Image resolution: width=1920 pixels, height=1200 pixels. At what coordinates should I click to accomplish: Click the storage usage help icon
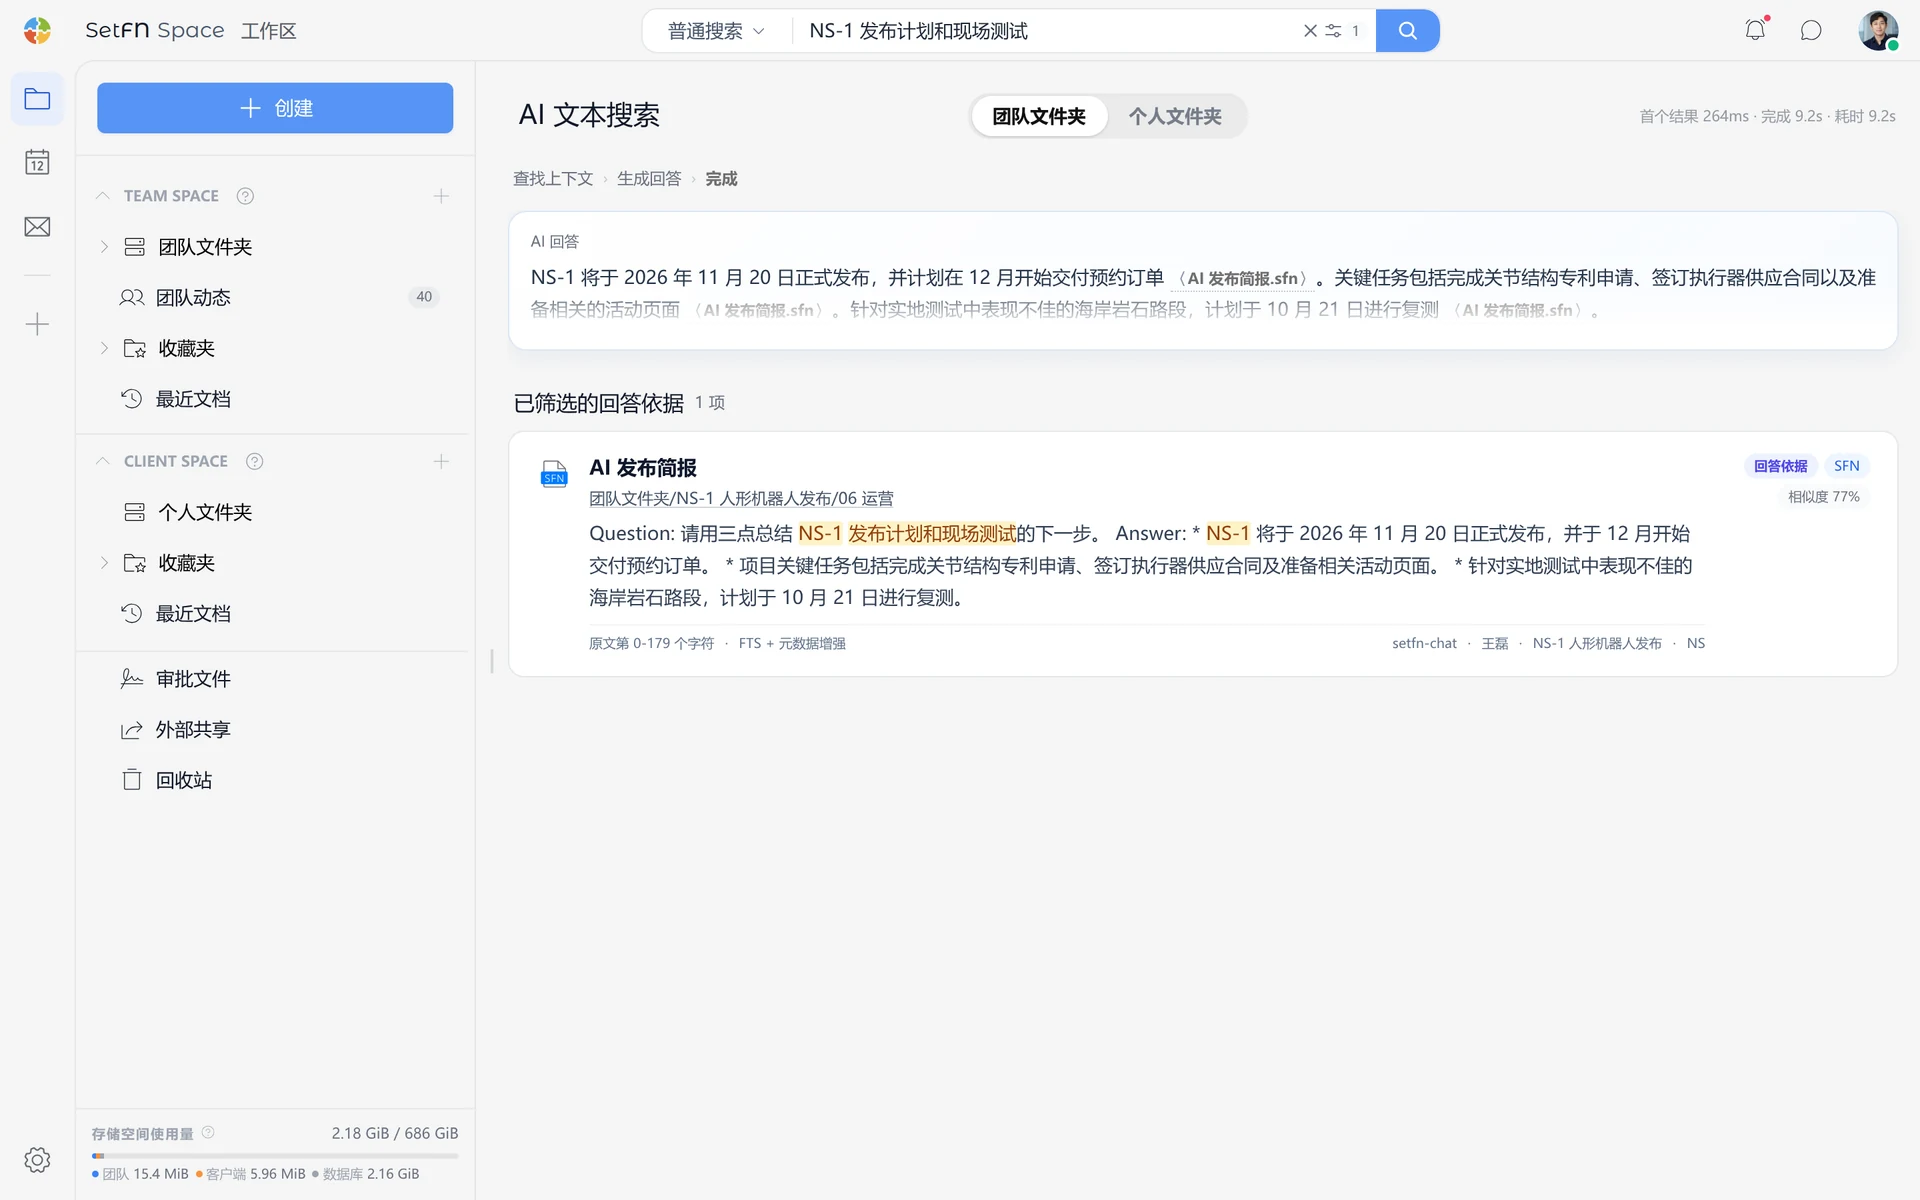(x=208, y=1132)
